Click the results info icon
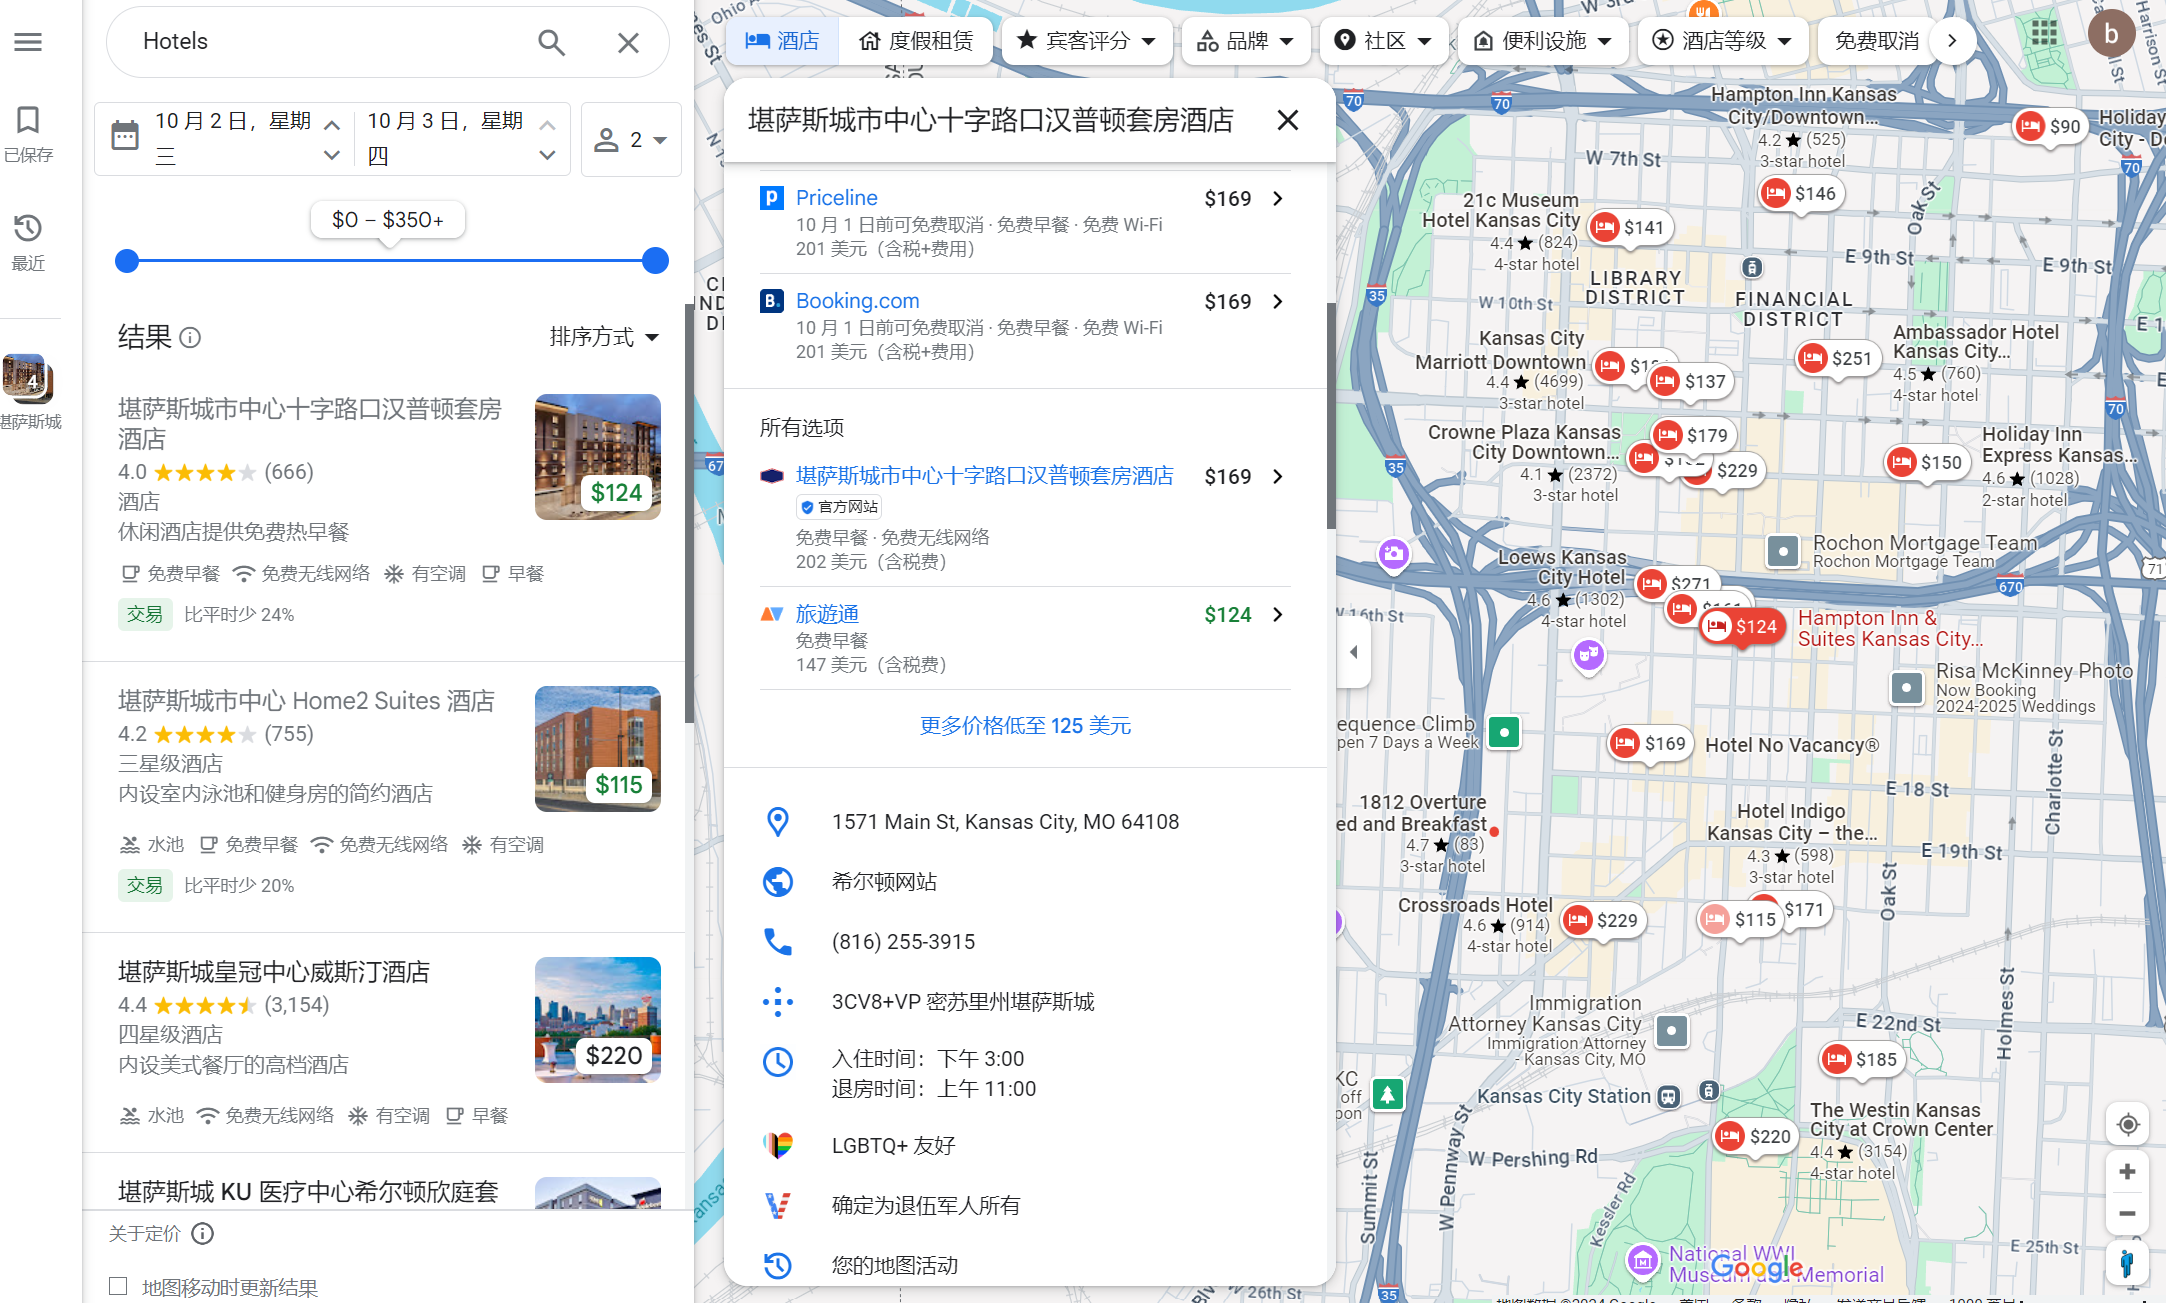 tap(190, 338)
